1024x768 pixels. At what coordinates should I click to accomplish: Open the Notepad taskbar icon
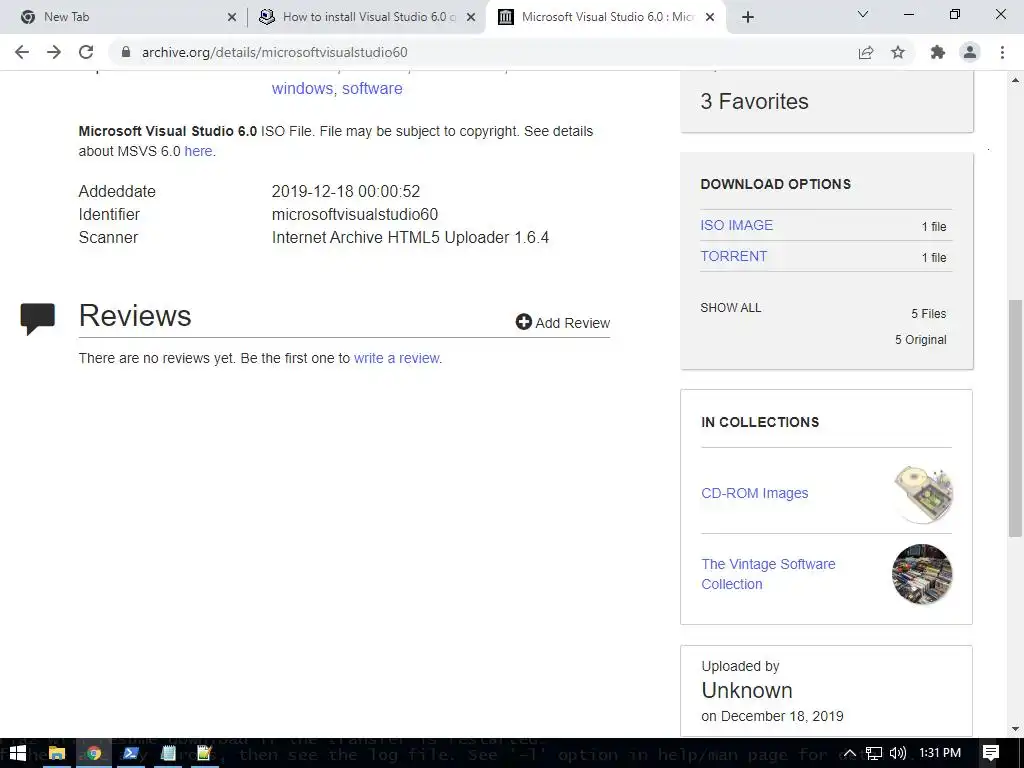(168, 753)
